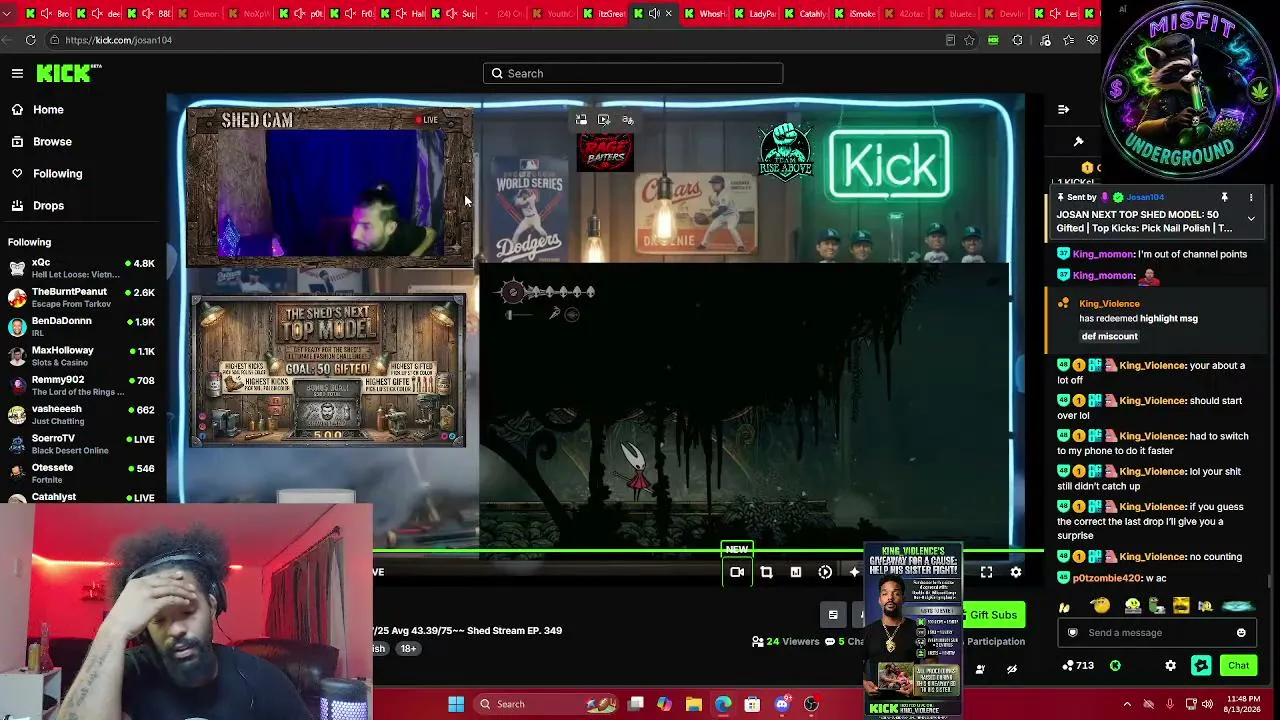The width and height of the screenshot is (1280, 720).
Task: Open Microsoft Store from the taskbar
Action: [752, 704]
